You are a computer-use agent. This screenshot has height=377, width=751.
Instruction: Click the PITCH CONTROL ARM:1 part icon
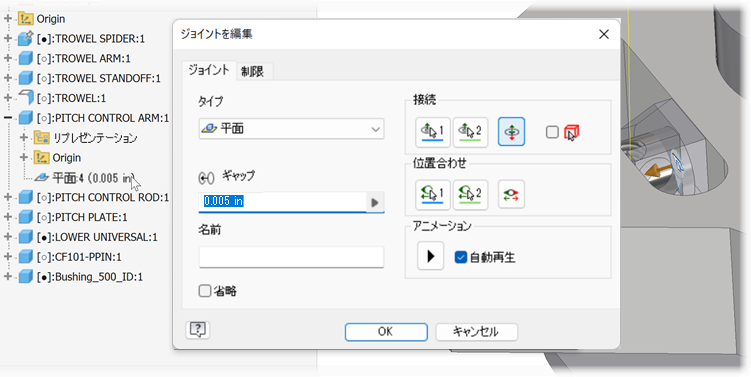[25, 118]
